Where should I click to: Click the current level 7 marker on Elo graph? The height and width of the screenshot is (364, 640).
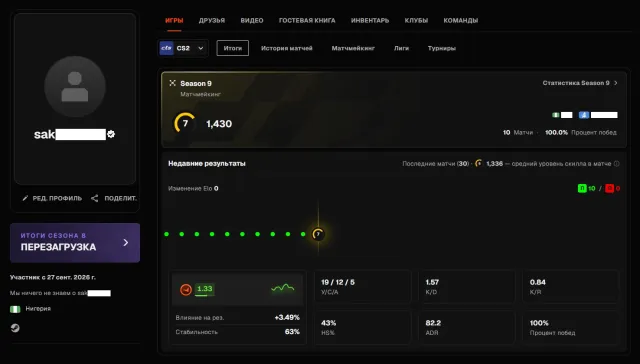point(318,234)
